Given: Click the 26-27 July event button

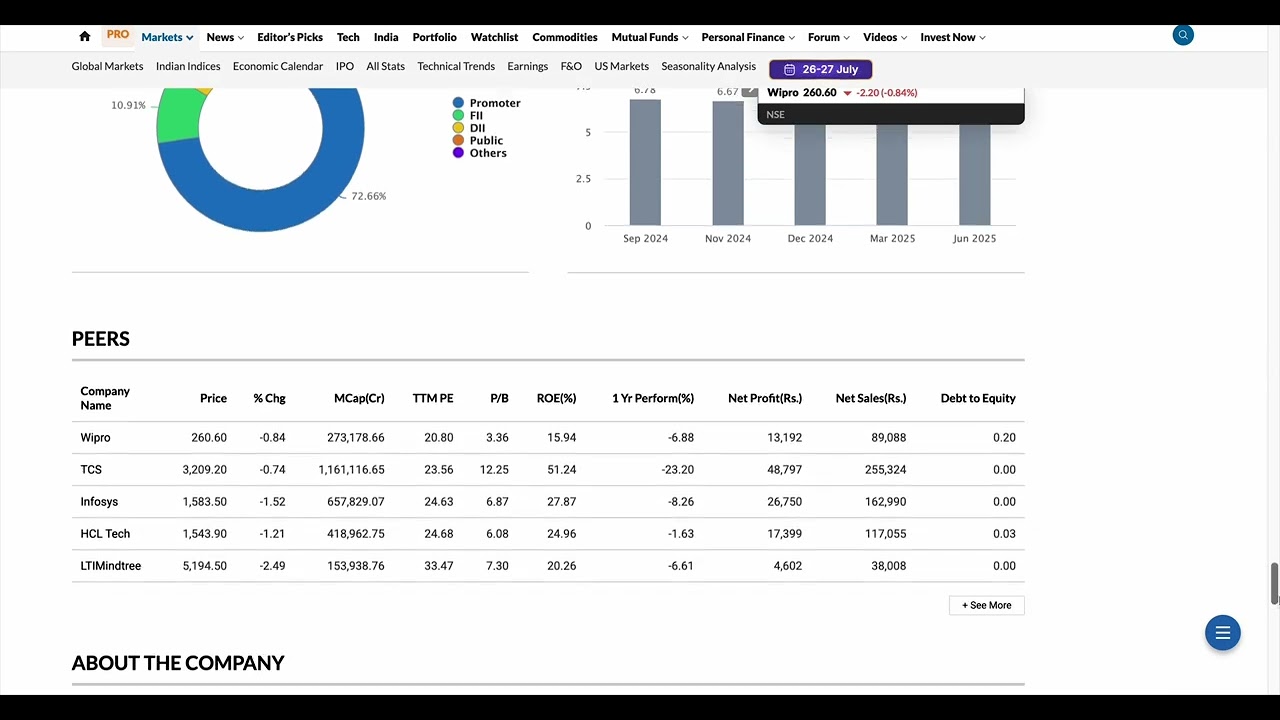Looking at the screenshot, I should [x=821, y=70].
